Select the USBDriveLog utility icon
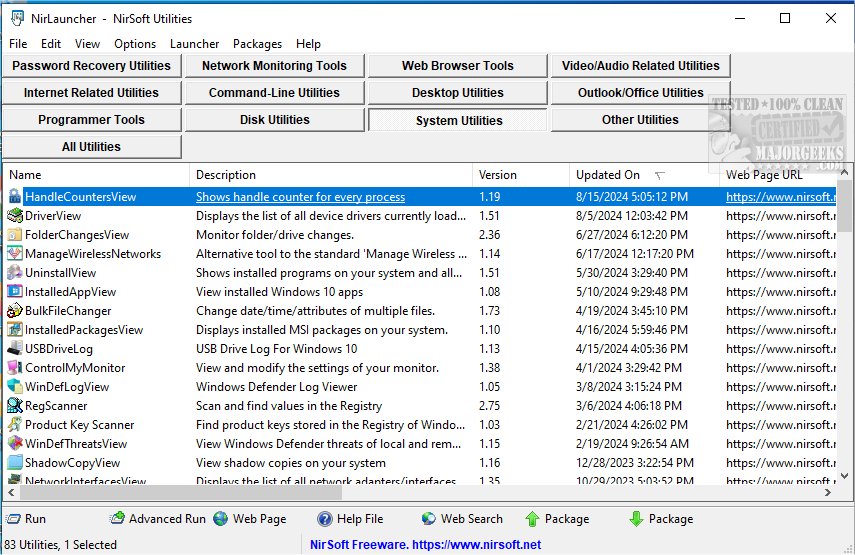 click(15, 349)
